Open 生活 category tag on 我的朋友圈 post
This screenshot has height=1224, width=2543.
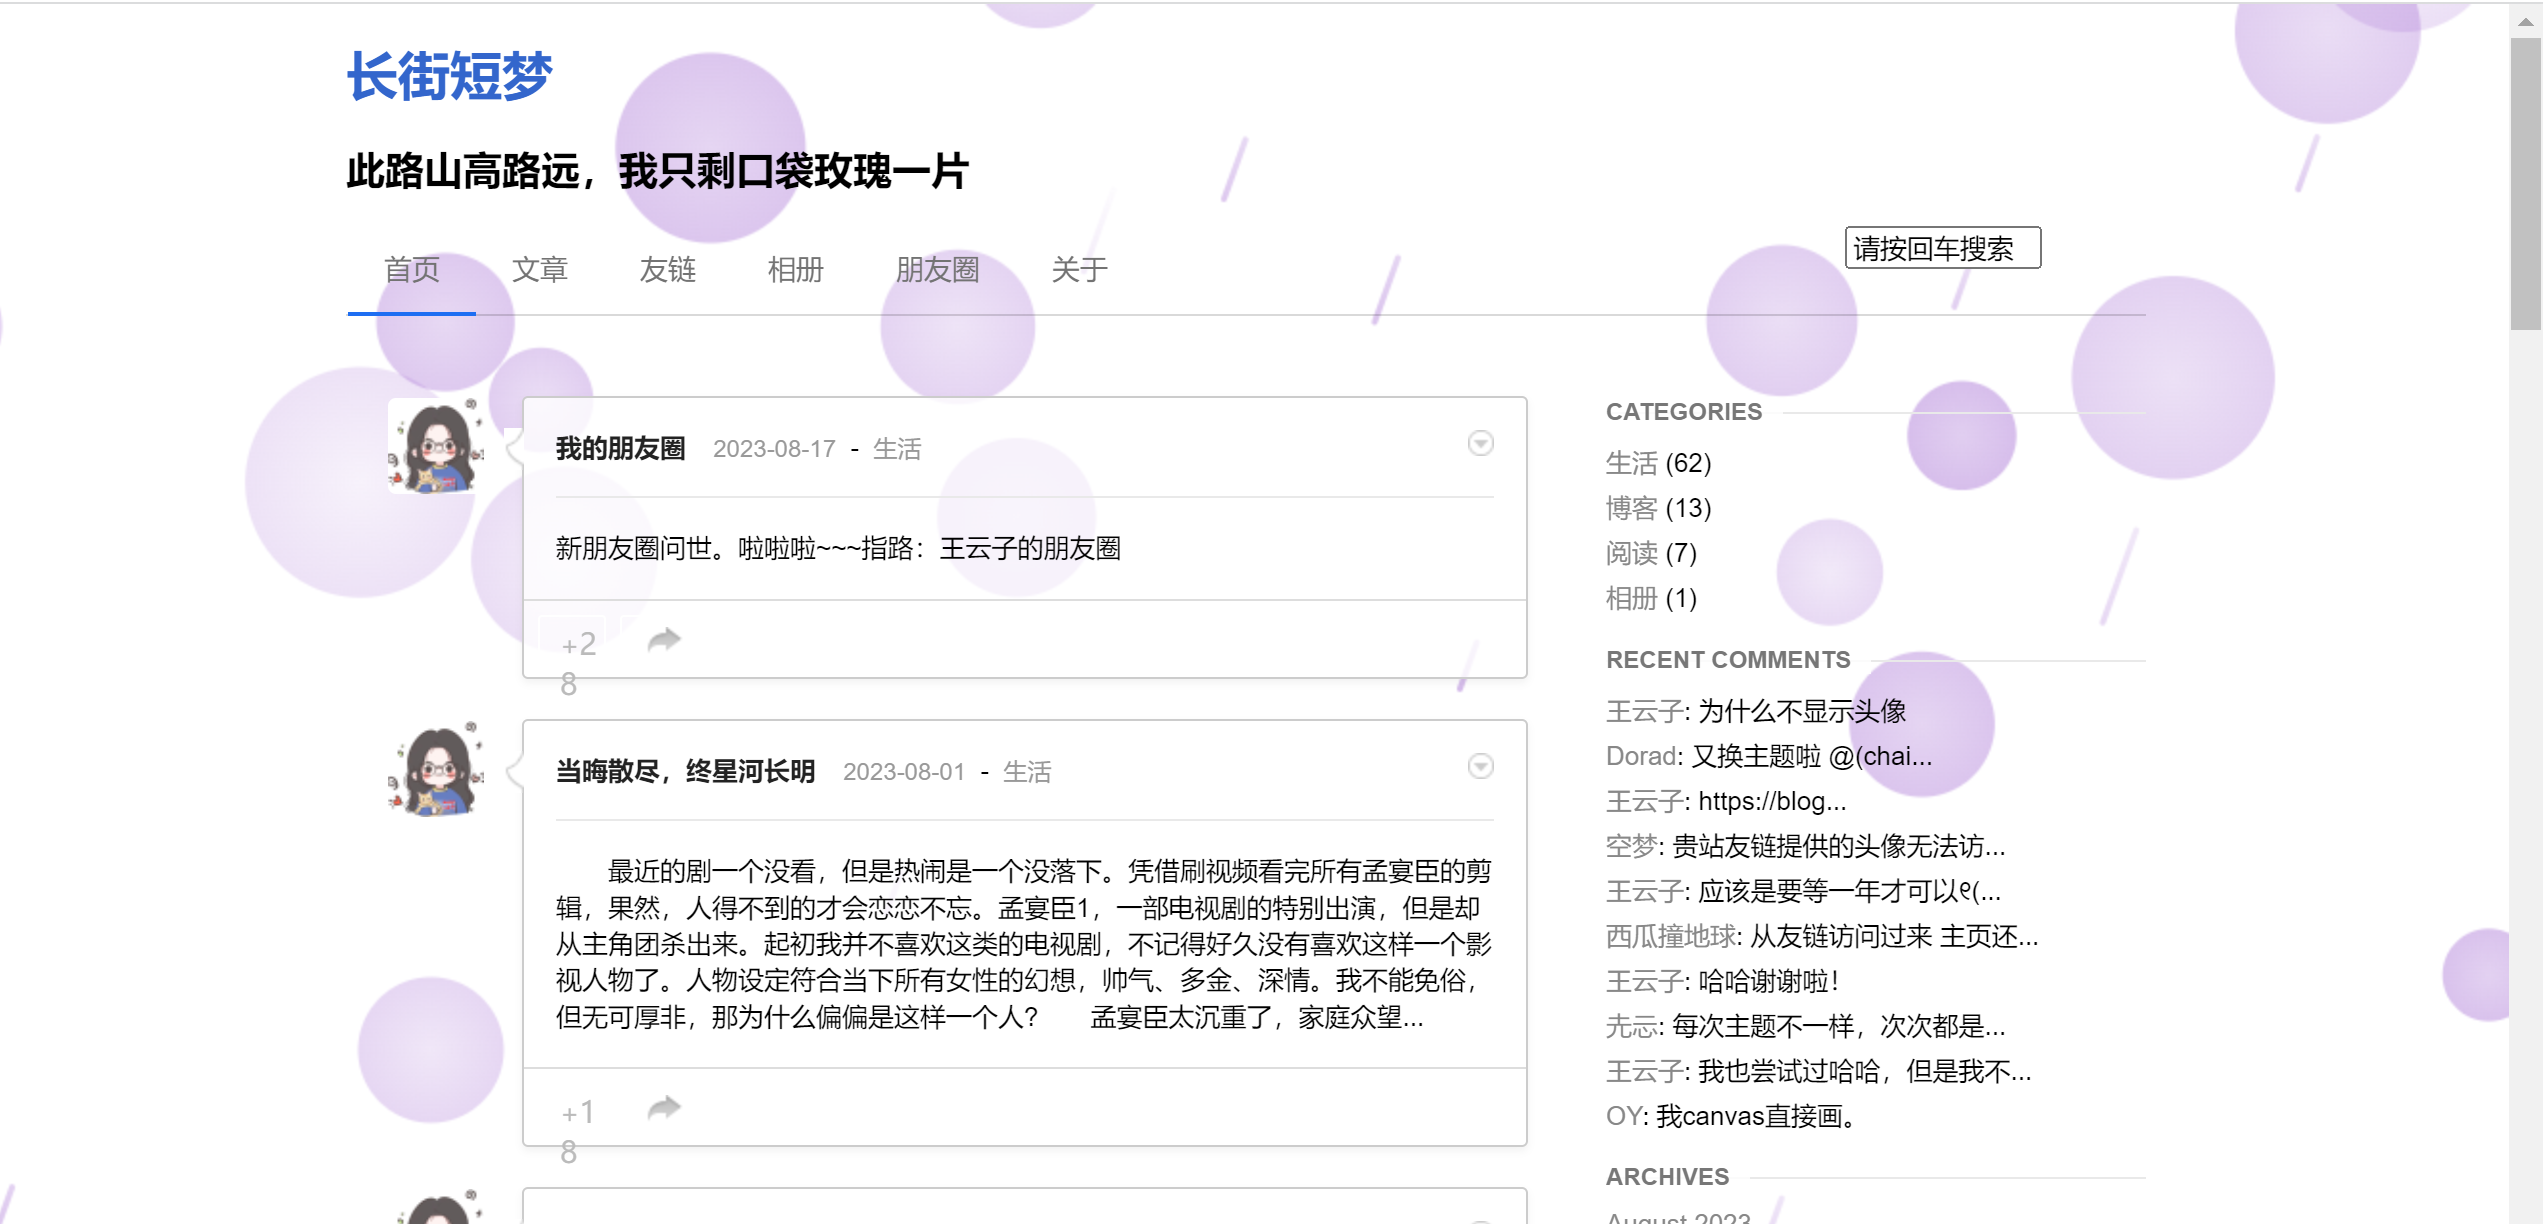click(897, 449)
